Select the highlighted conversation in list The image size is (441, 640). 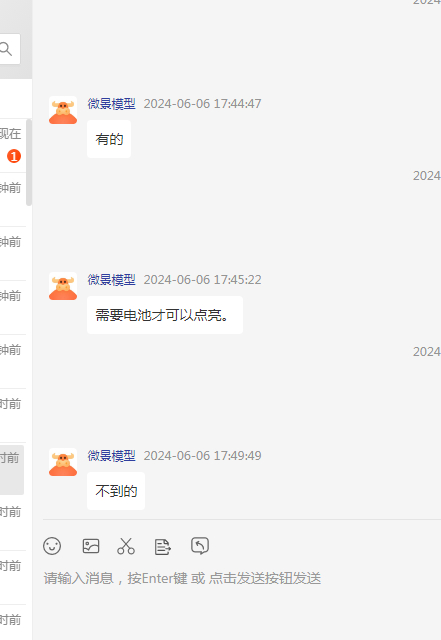pyautogui.click(x=12, y=469)
